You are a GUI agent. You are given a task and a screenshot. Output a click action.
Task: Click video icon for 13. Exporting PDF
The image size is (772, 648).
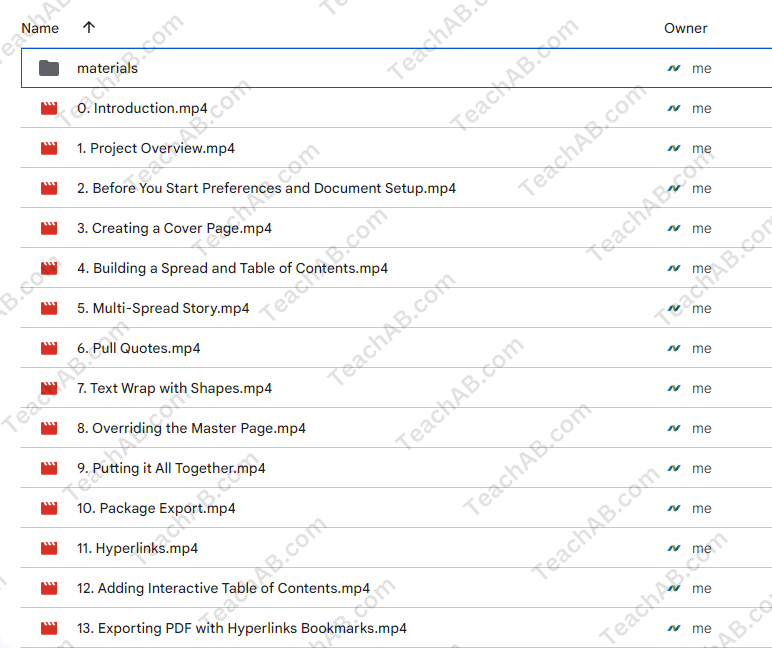tap(49, 628)
